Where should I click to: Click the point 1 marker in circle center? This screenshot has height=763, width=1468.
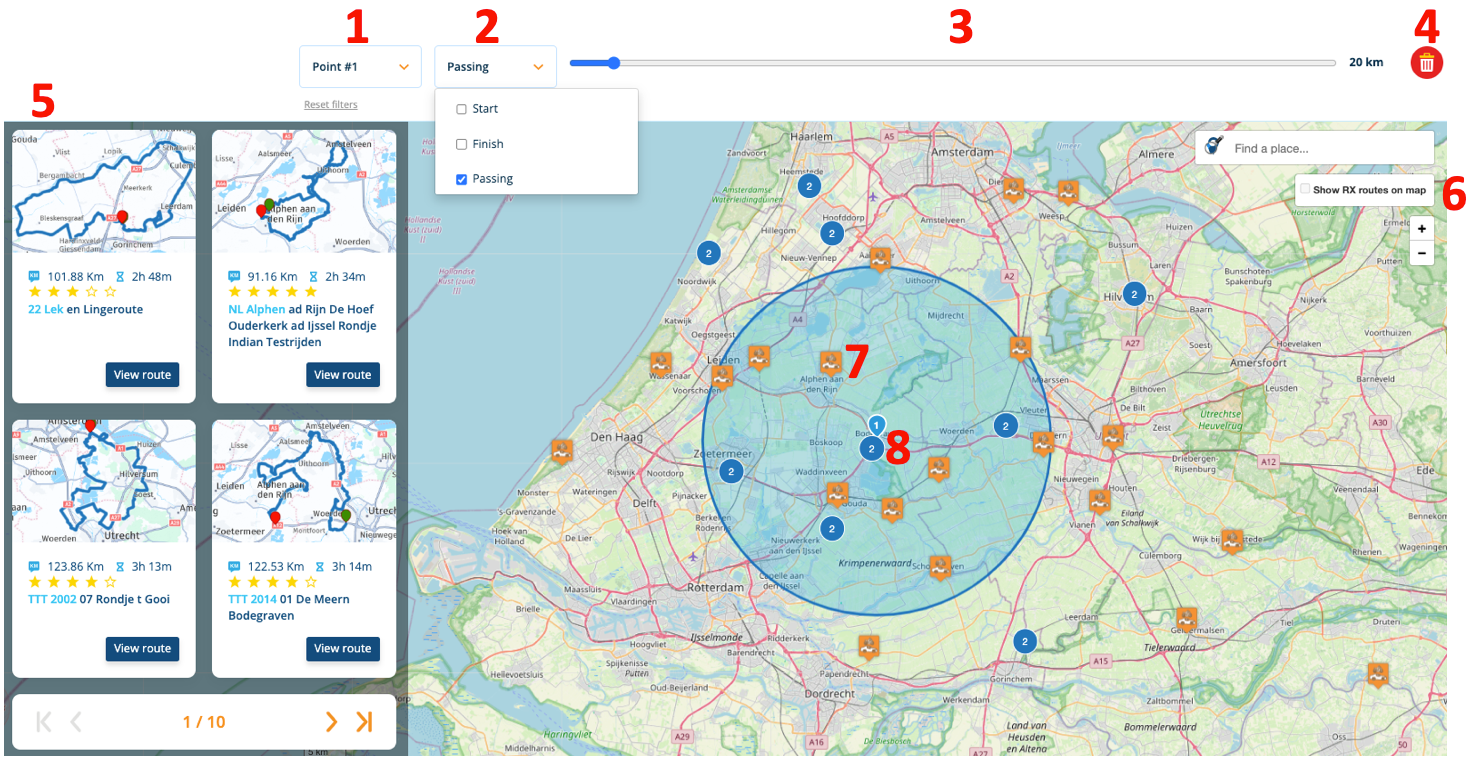click(x=877, y=426)
